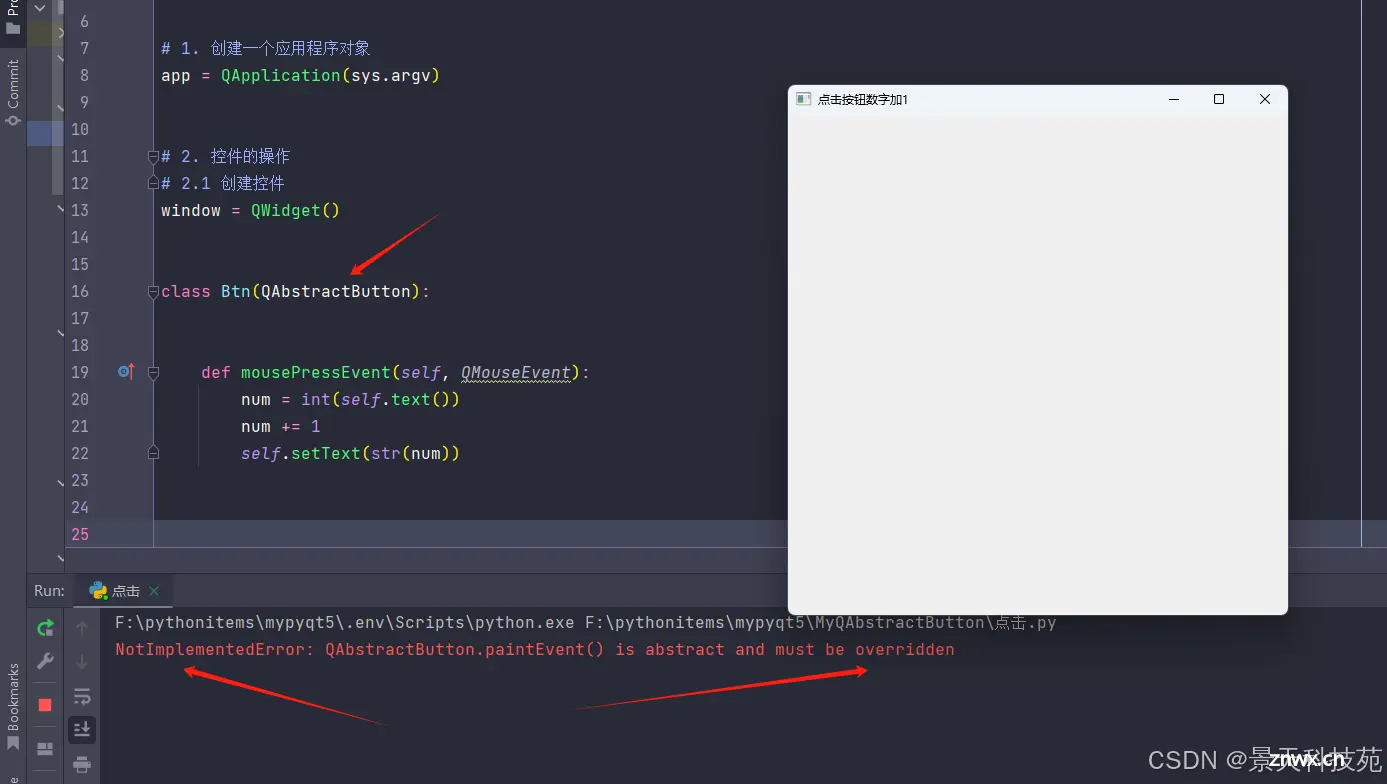Image resolution: width=1387 pixels, height=784 pixels.
Task: Click the QApplication call on line 8
Action: click(x=281, y=75)
